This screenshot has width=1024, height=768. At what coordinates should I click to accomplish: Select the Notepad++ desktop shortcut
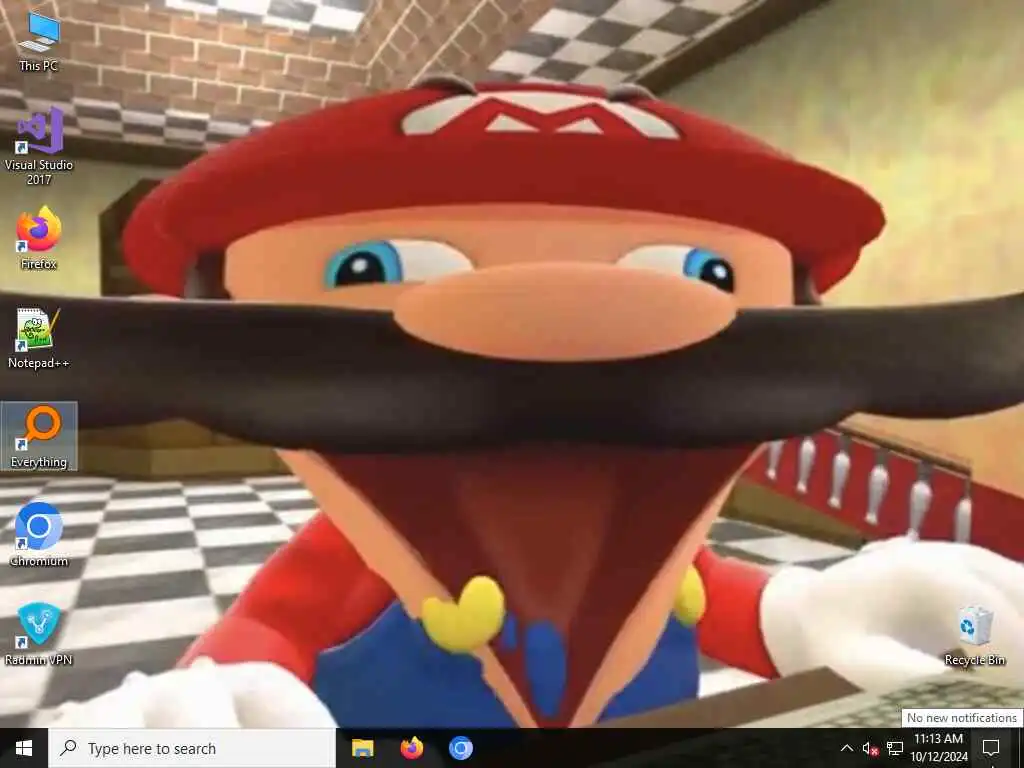pos(39,338)
